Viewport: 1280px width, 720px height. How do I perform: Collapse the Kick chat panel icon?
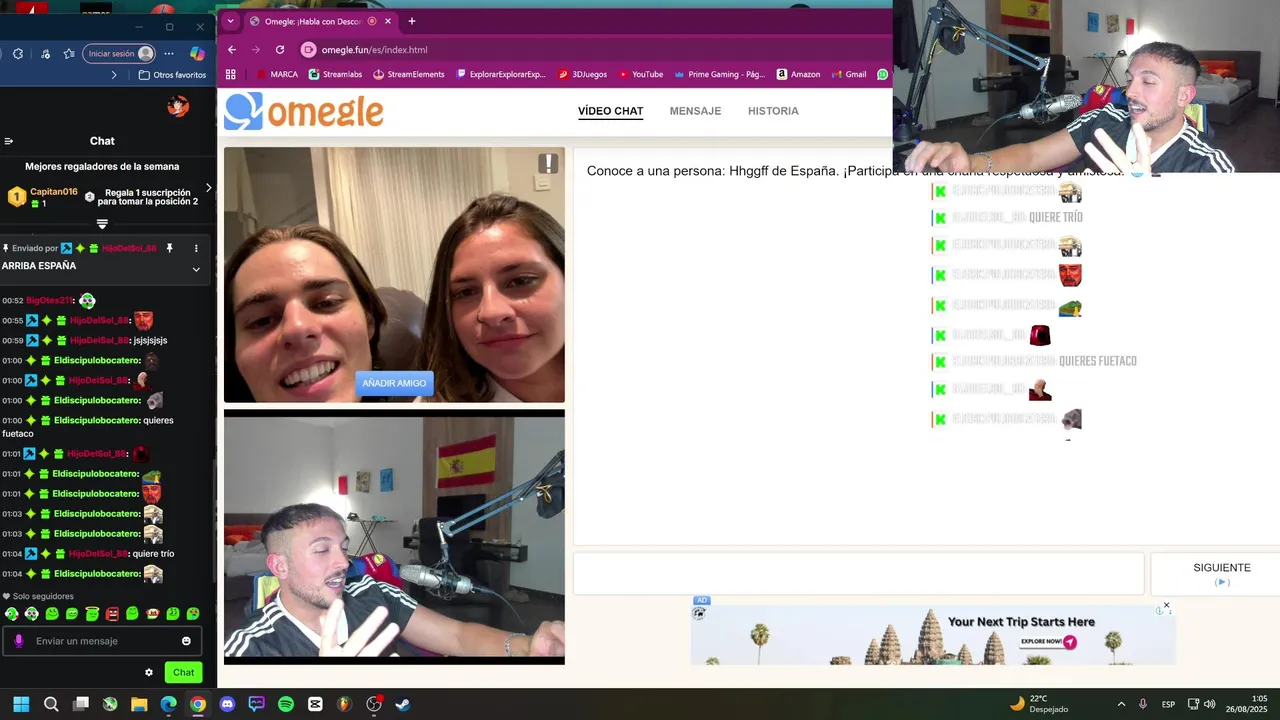tap(8, 141)
